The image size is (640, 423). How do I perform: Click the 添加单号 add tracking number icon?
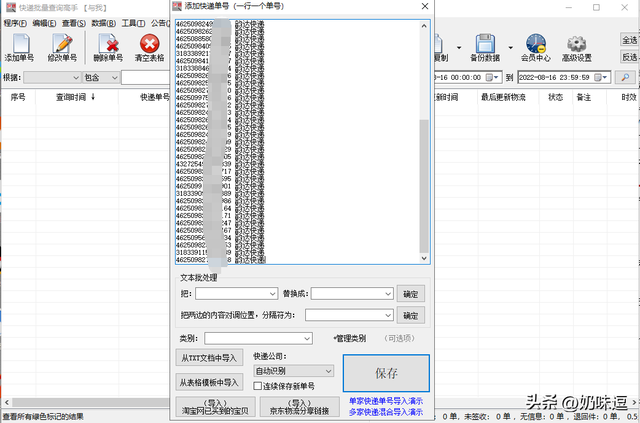(20, 47)
